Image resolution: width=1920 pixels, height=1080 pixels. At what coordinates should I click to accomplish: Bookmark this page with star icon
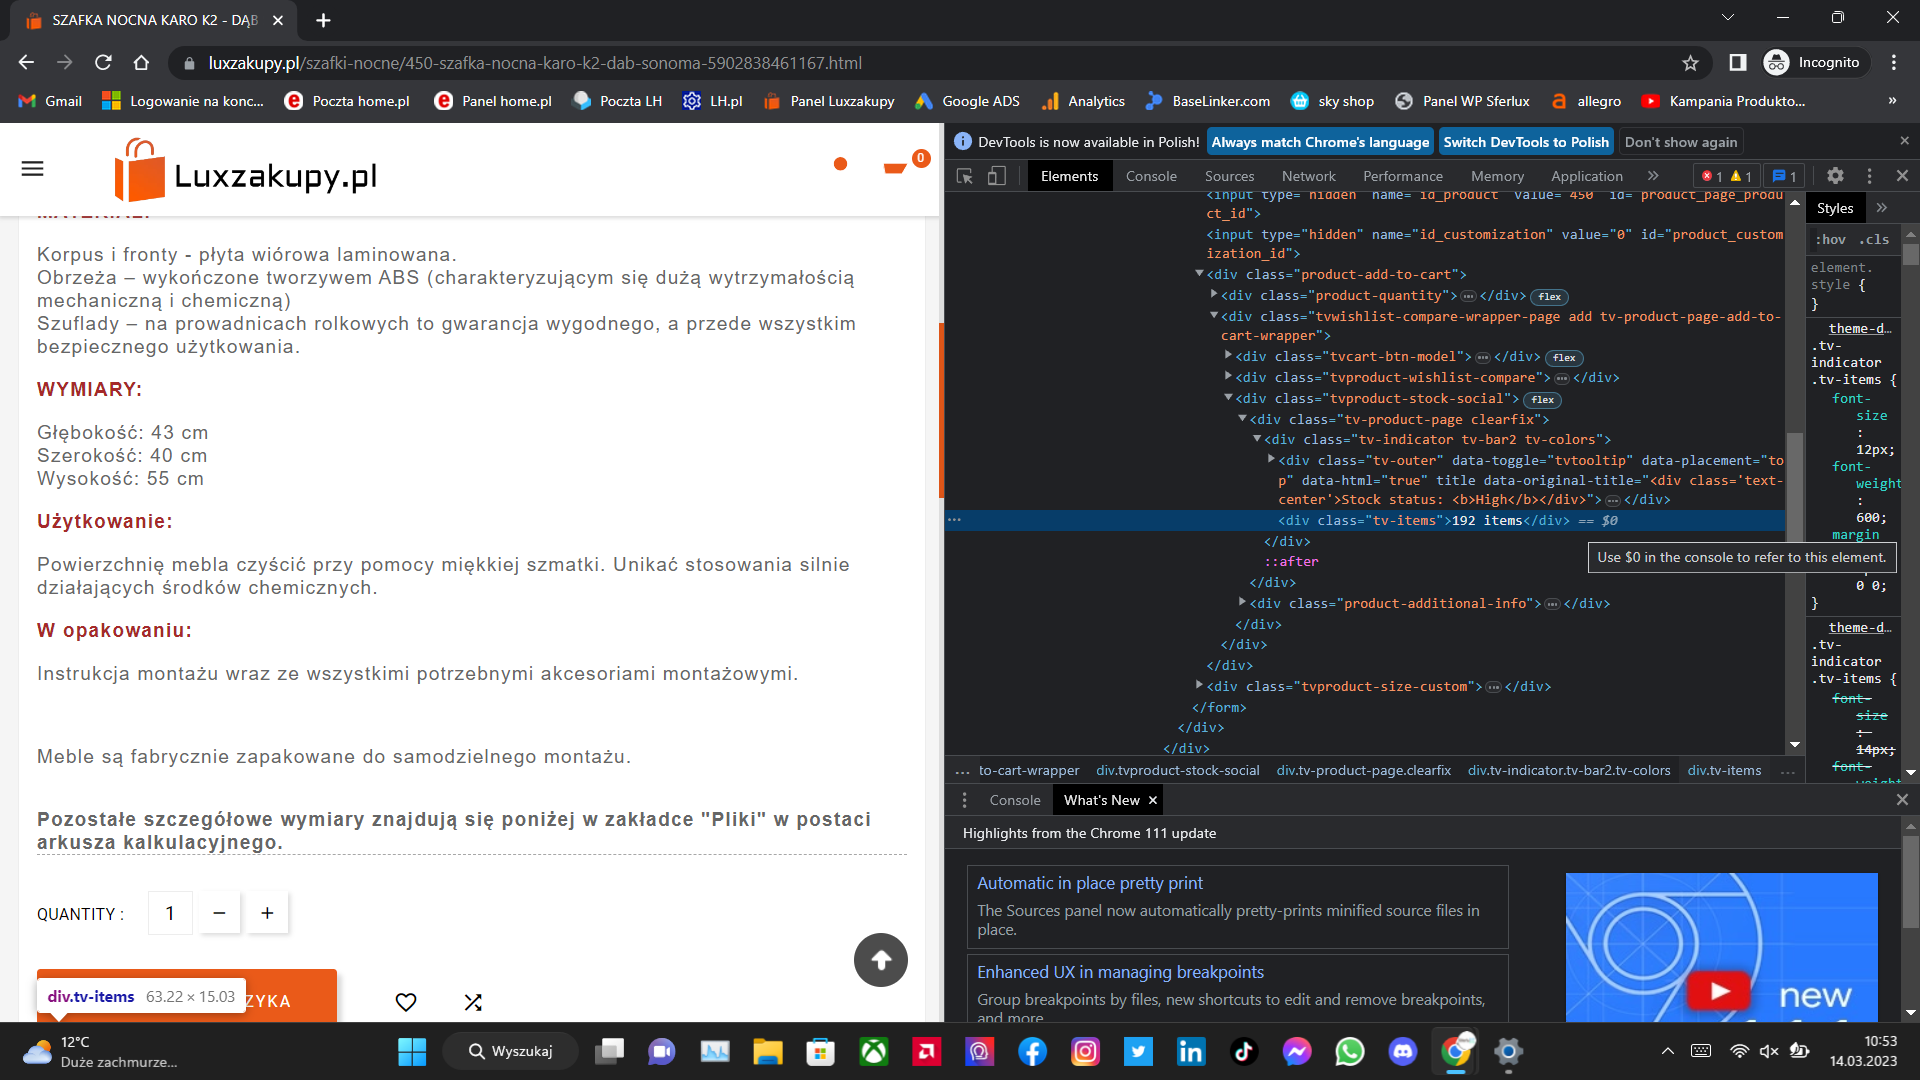pos(1690,63)
